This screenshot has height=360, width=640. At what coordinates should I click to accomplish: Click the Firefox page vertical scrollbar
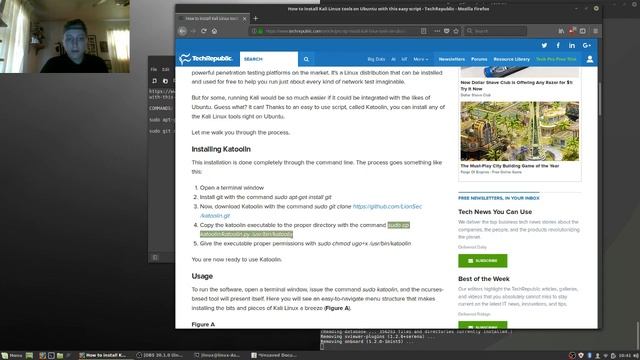600,100
